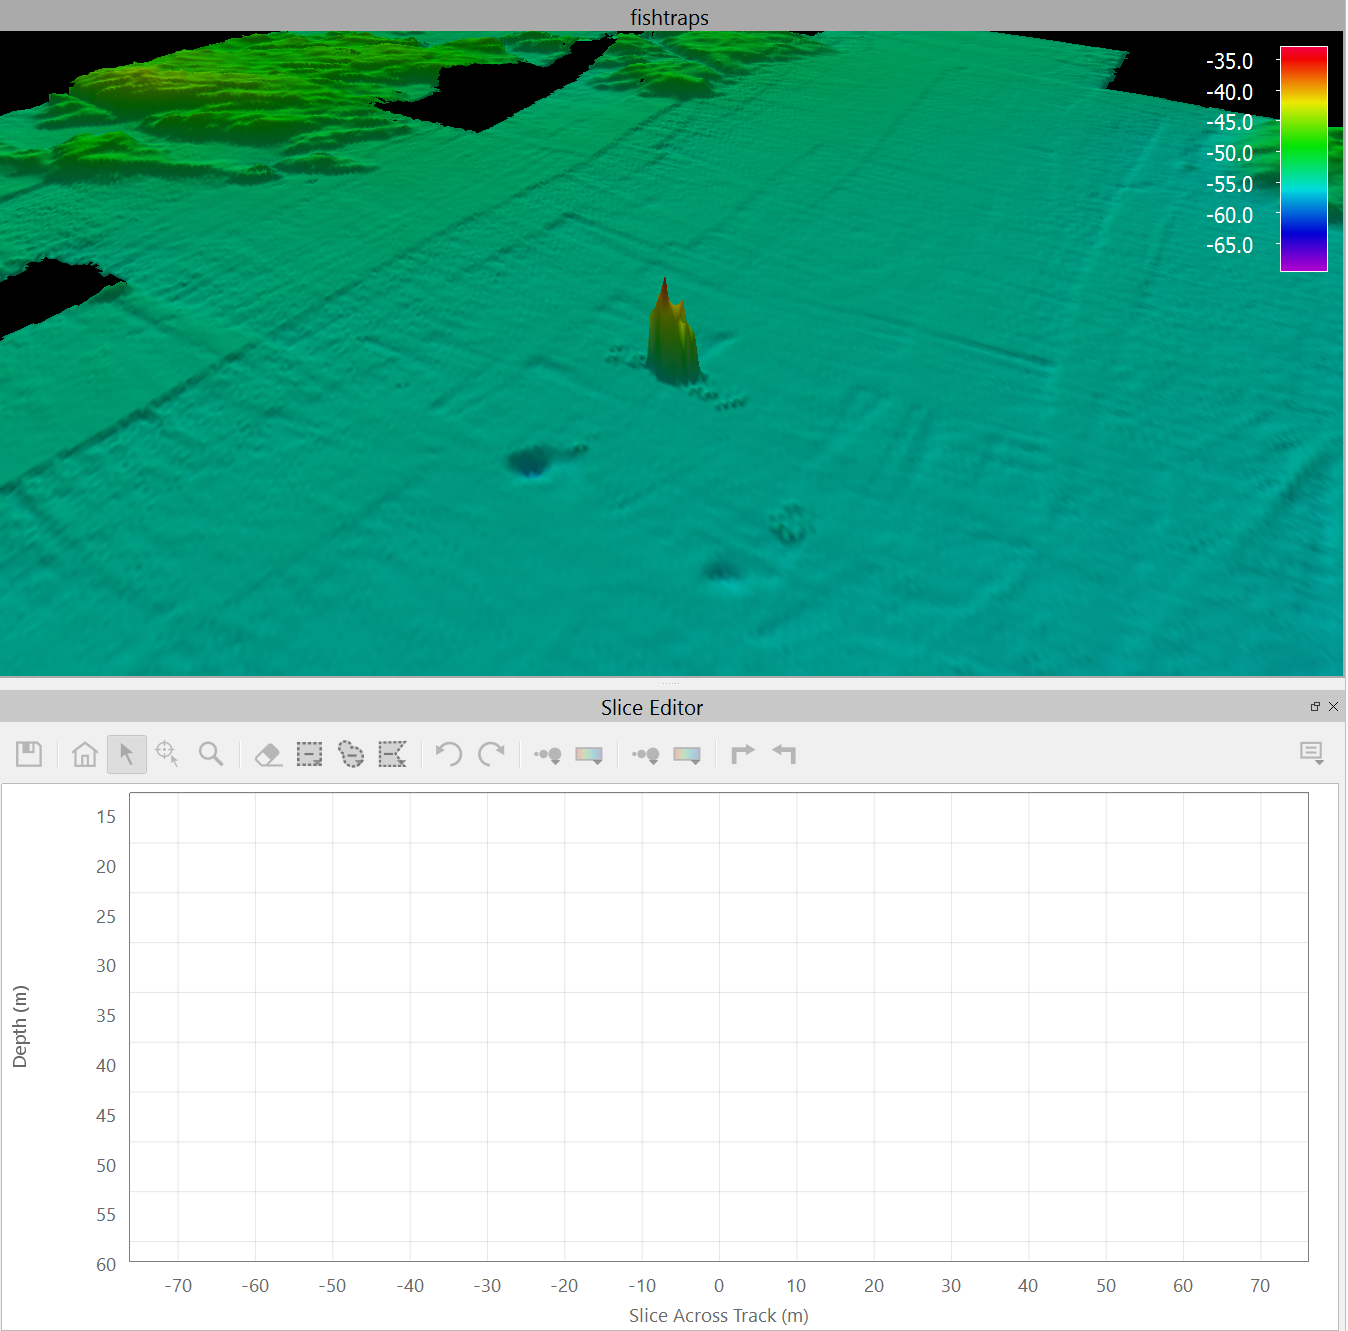The width and height of the screenshot is (1348, 1331).
Task: Open the second color gradient dropdown
Action: pyautogui.click(x=687, y=755)
